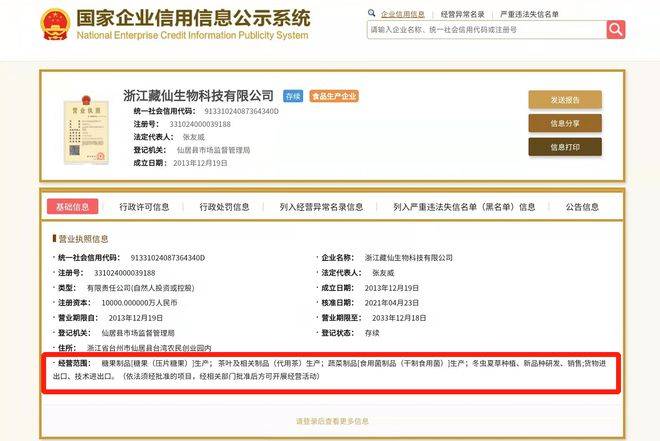Click the 发送报告 button
This screenshot has width=660, height=441.
pyautogui.click(x=565, y=100)
